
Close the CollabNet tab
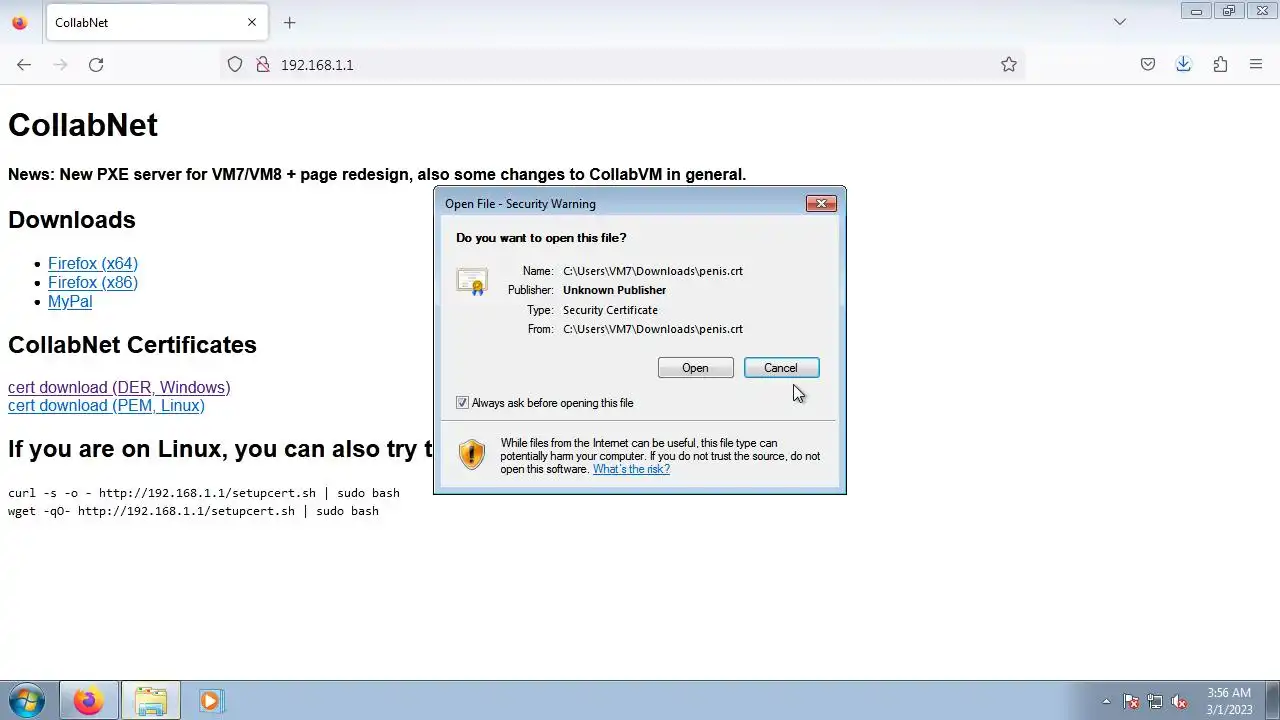click(252, 22)
